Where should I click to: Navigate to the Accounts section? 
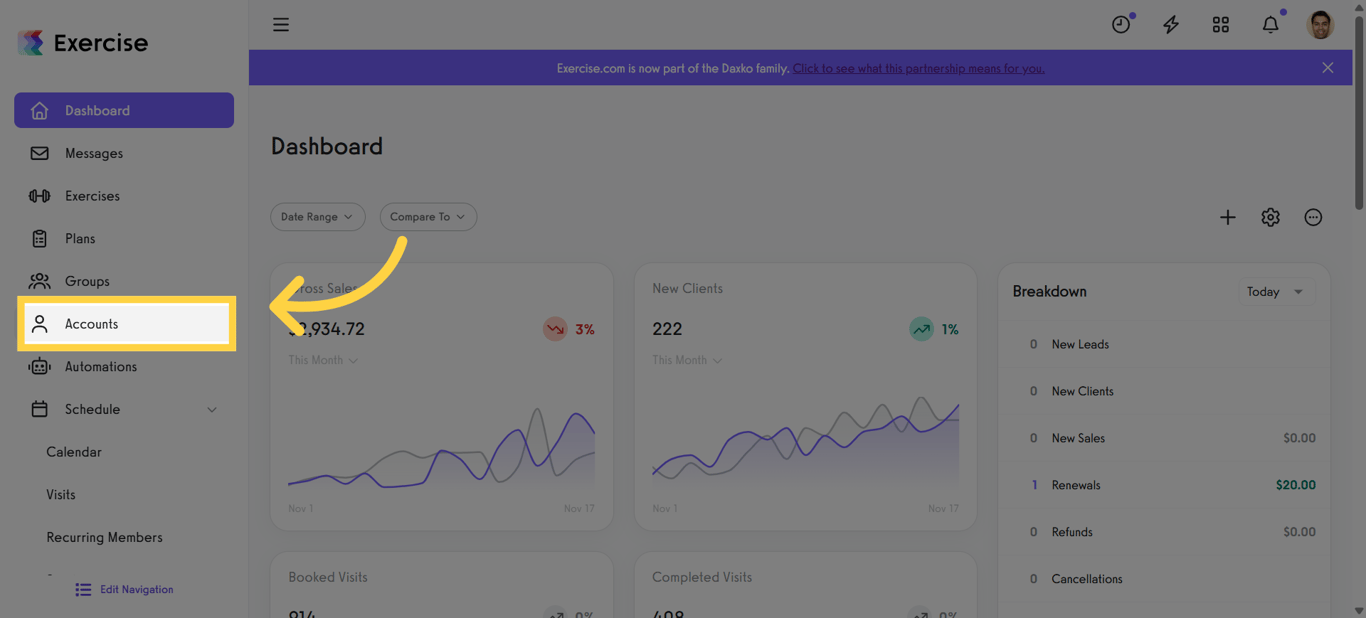pos(92,323)
